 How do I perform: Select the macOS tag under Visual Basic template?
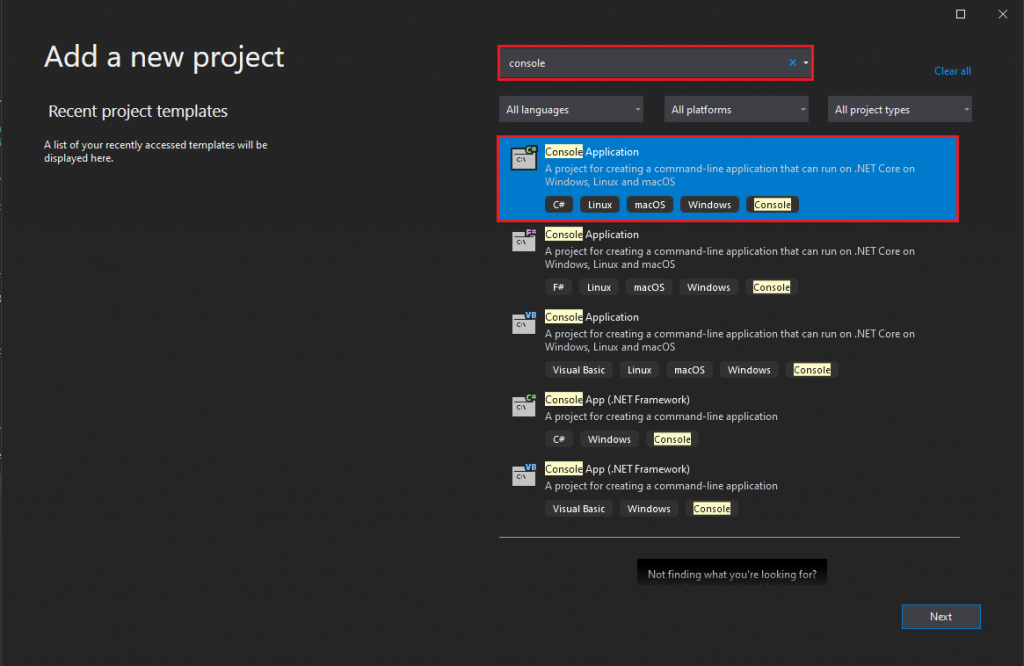pos(688,369)
